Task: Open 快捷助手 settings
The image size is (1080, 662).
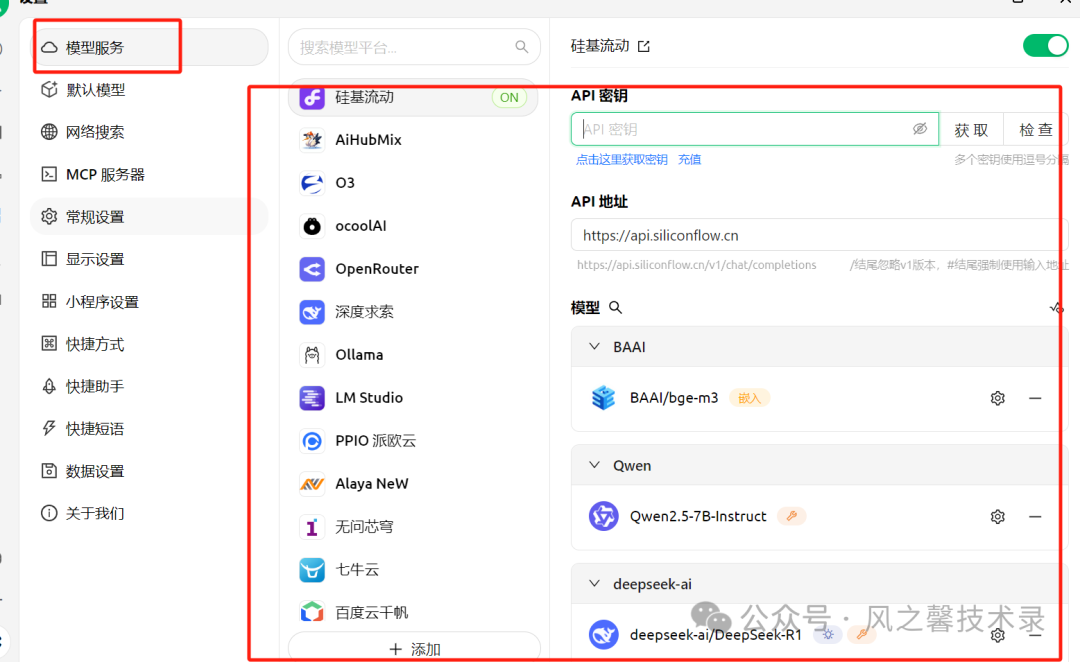Action: (x=149, y=386)
